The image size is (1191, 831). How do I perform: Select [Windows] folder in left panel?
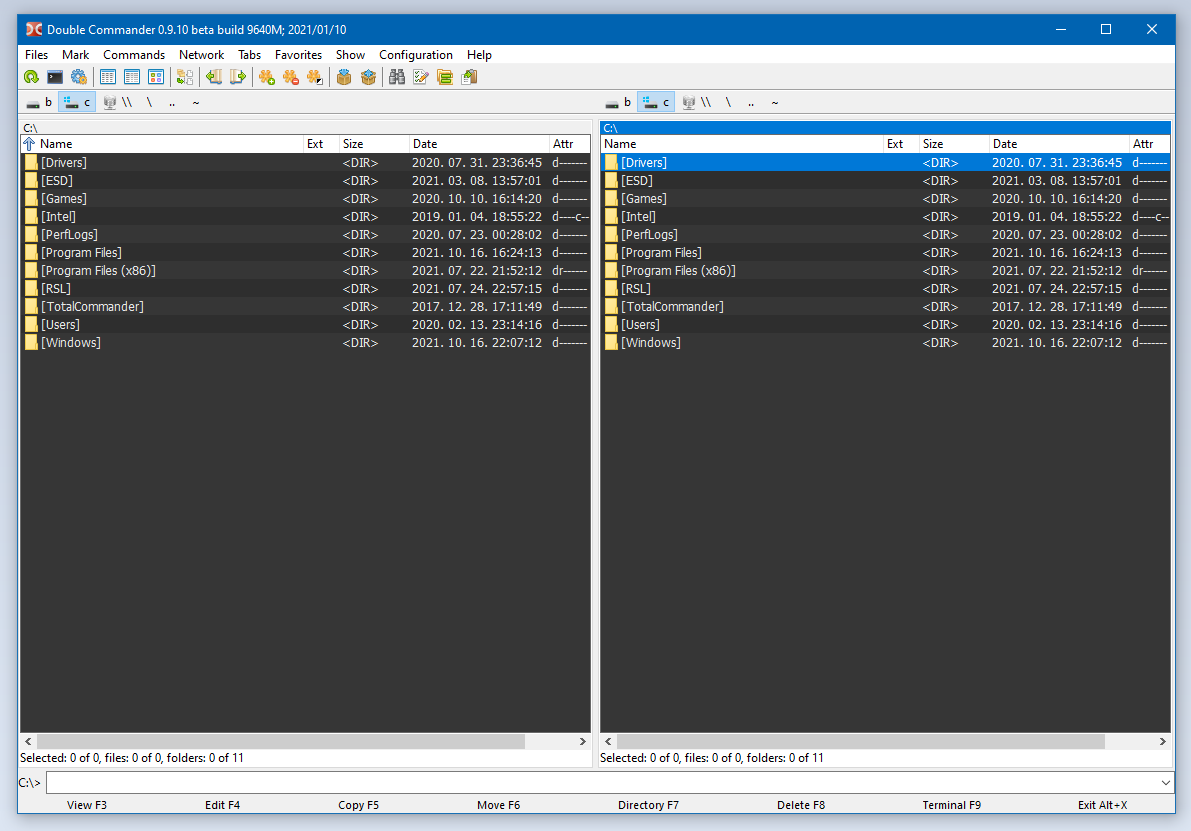[x=305, y=343]
